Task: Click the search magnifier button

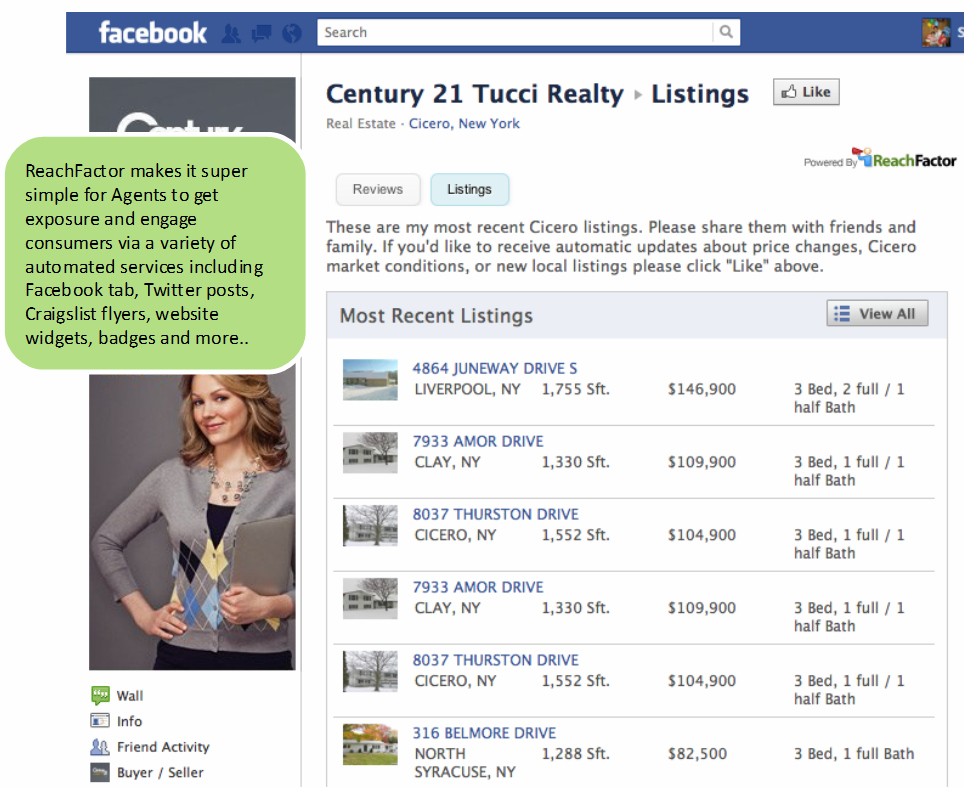Action: click(726, 32)
